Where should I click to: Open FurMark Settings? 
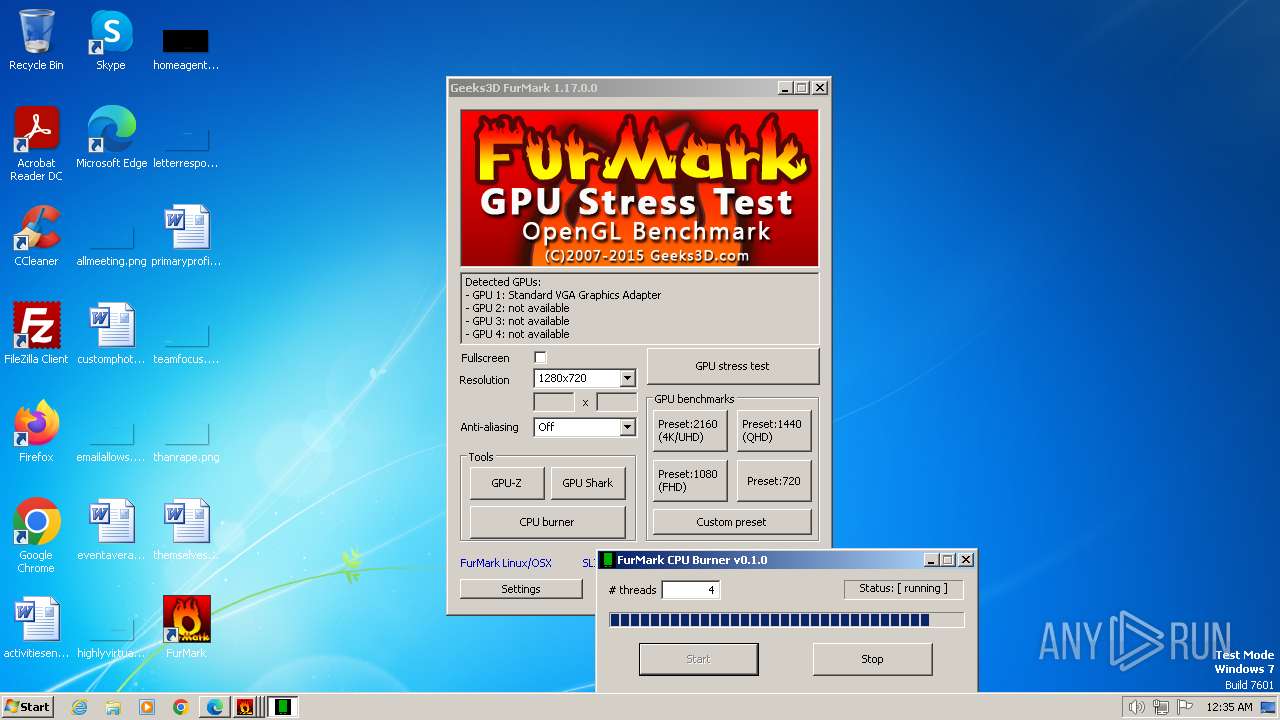coord(521,589)
